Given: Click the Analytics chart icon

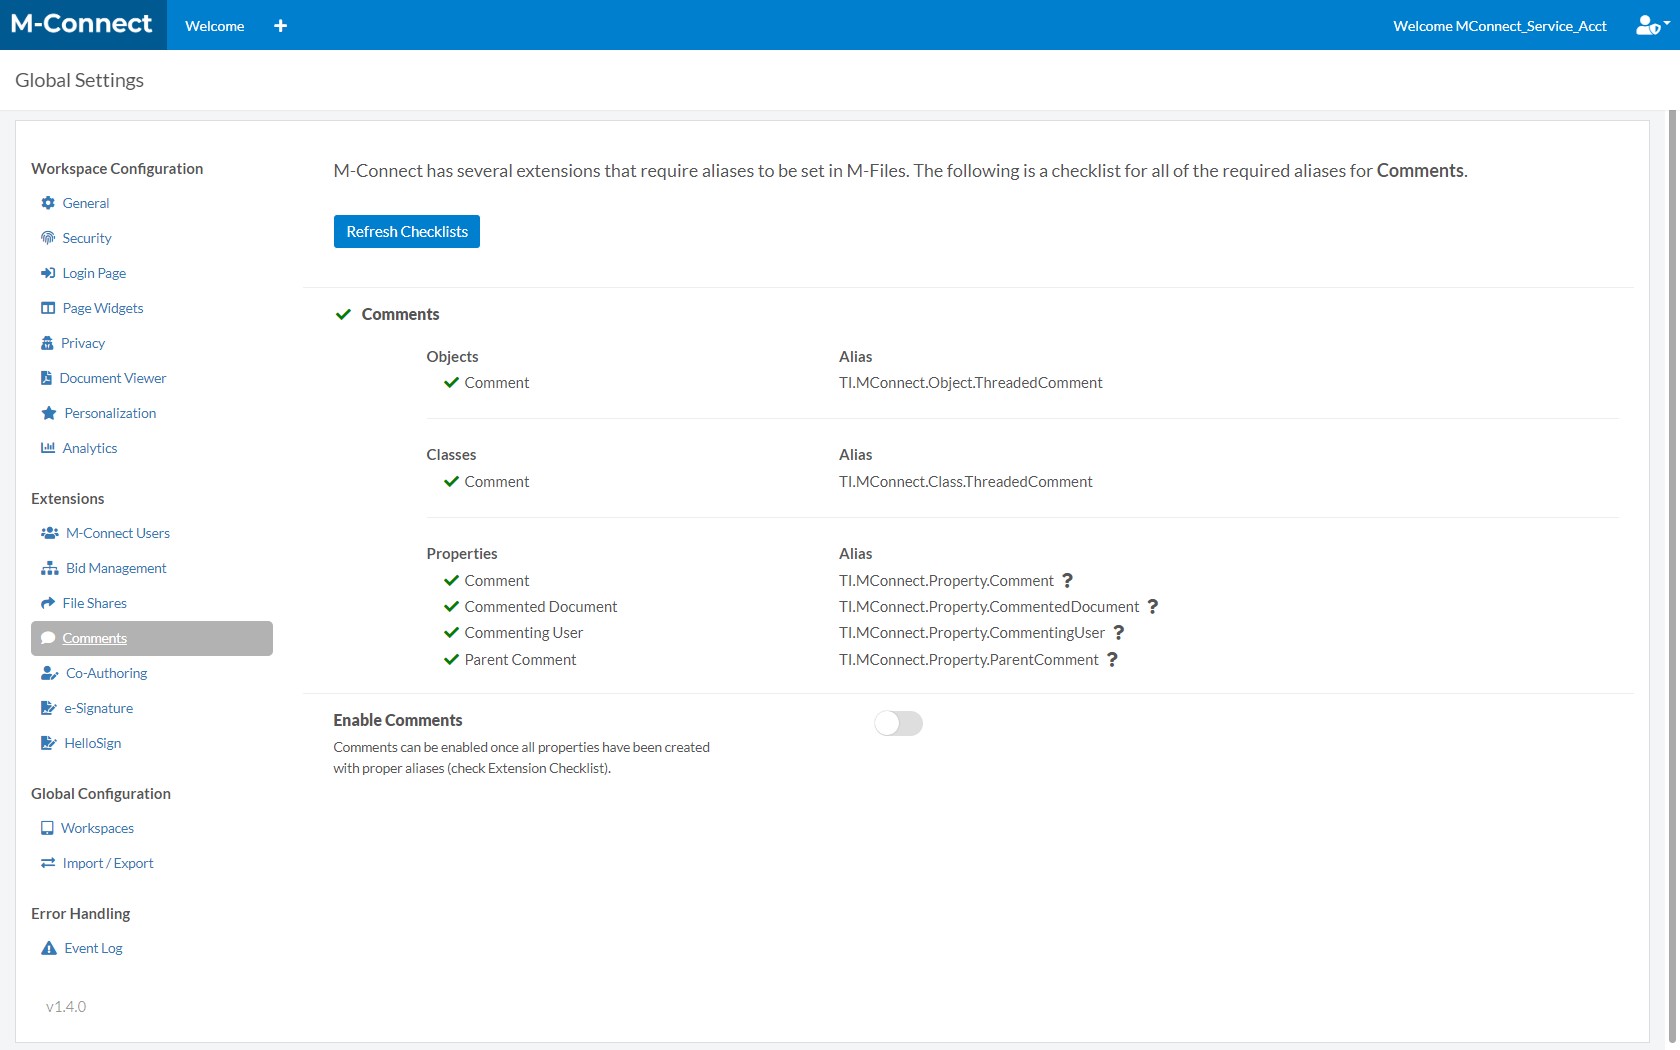Looking at the screenshot, I should [x=47, y=448].
